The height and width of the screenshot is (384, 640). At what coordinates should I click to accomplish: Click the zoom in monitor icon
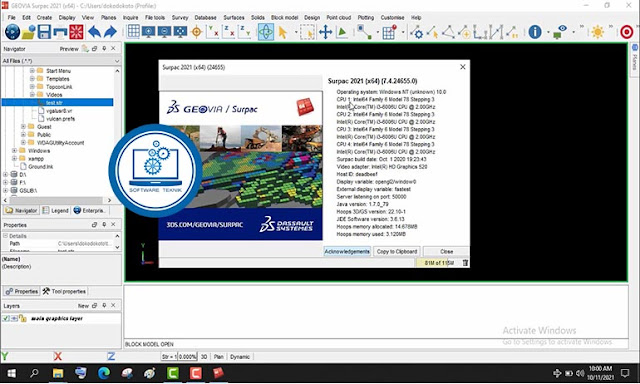tap(148, 32)
